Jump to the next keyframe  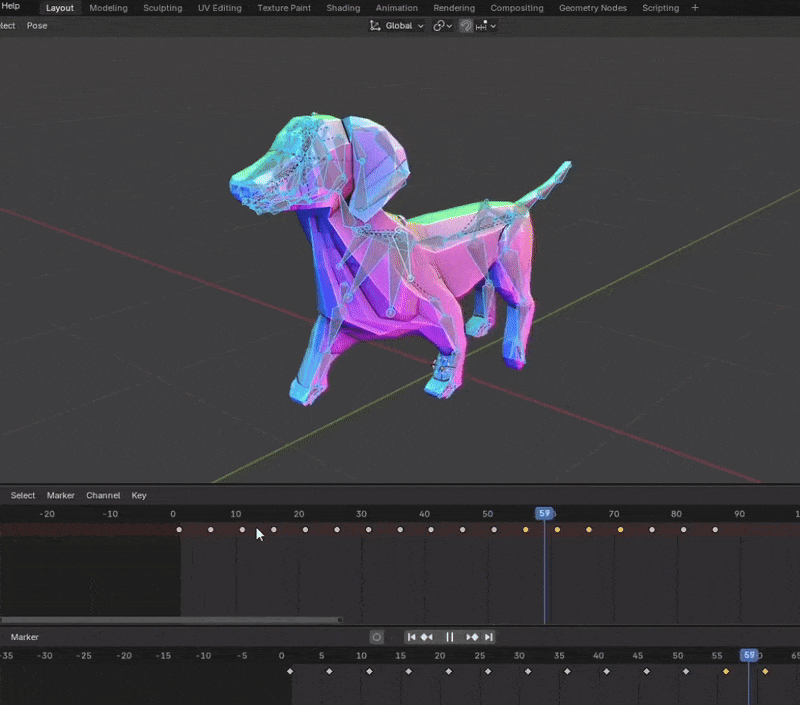click(x=472, y=637)
